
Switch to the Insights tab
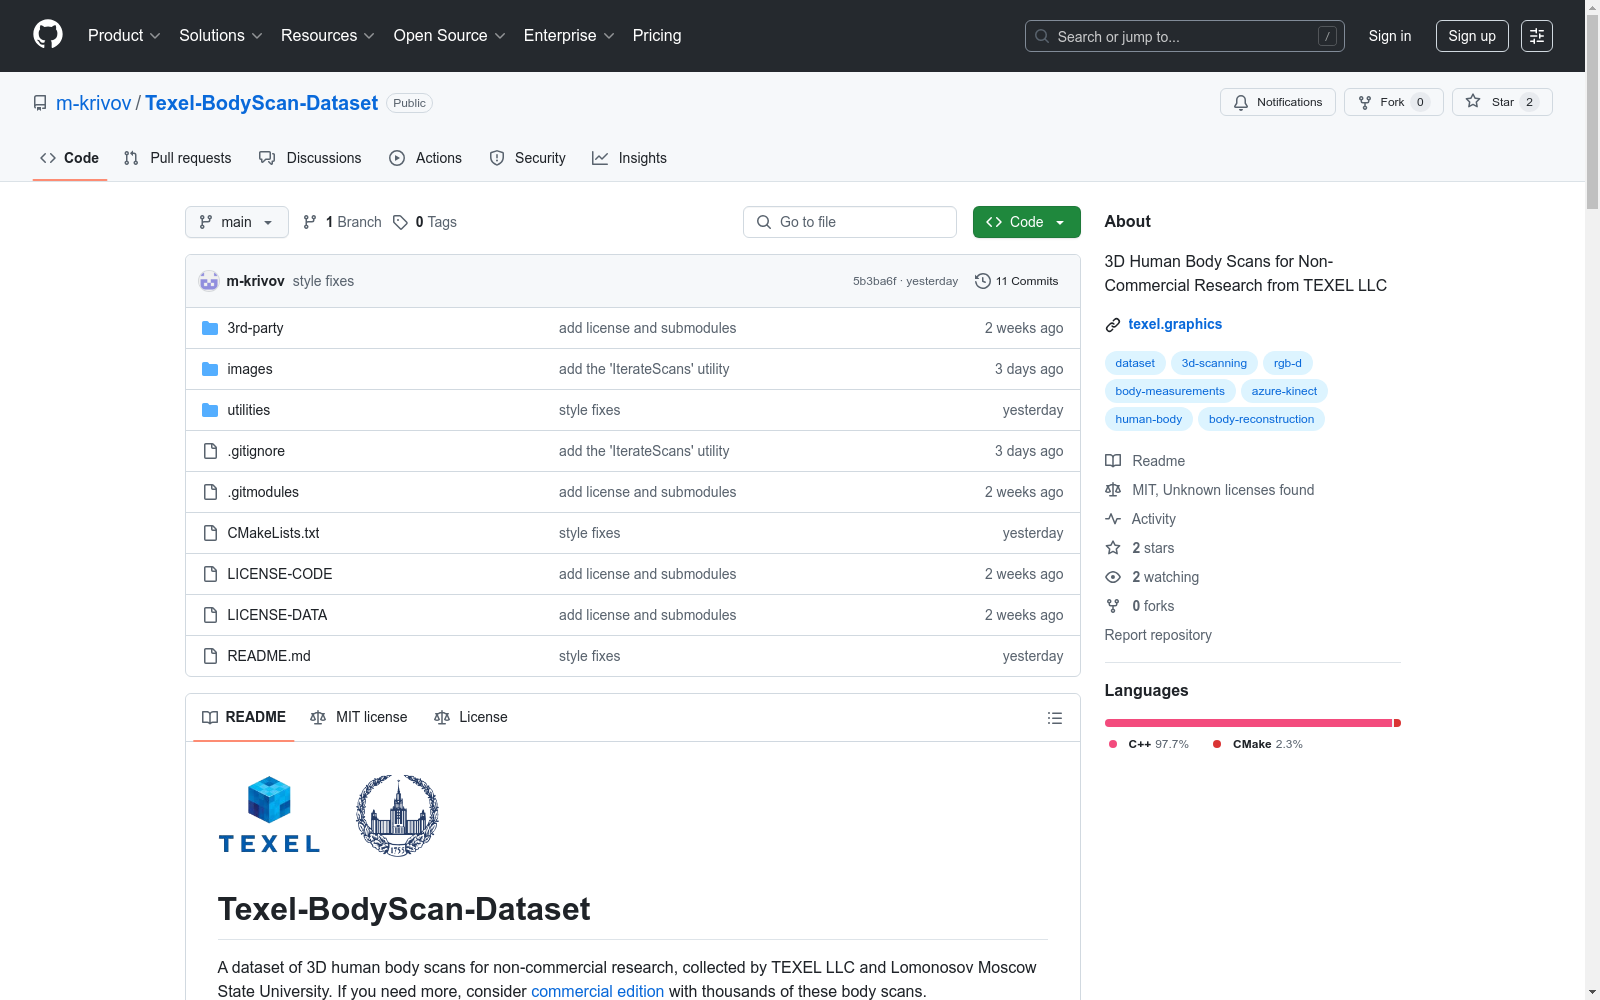coord(629,158)
